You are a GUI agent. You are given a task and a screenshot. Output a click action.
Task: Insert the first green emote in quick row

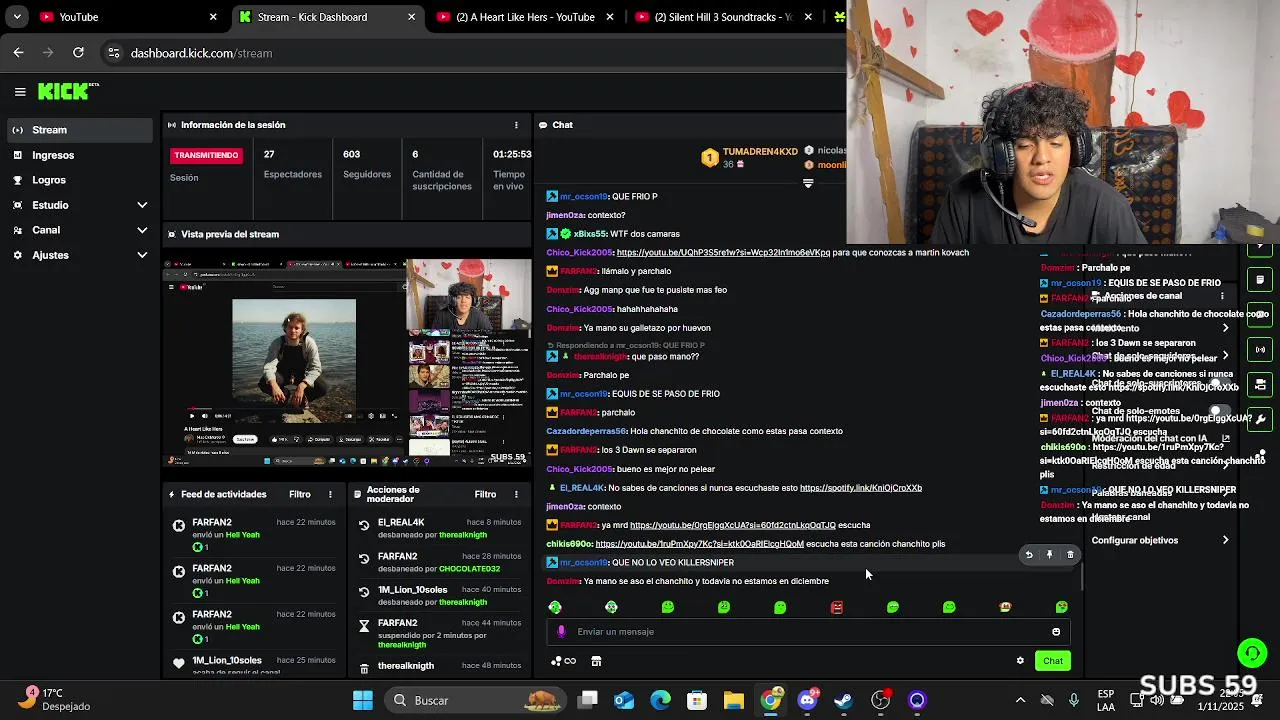point(555,607)
